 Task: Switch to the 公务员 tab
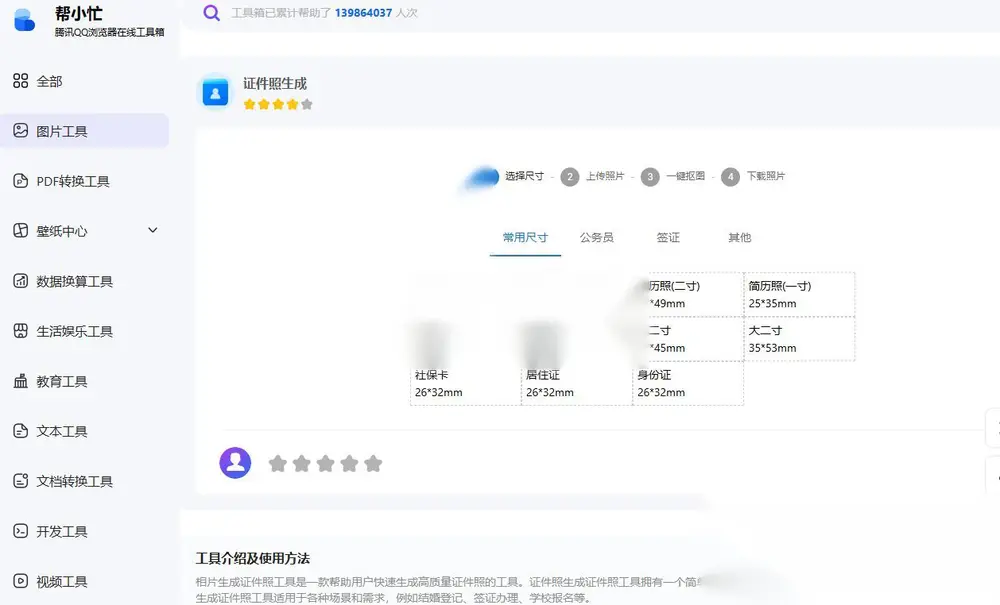tap(596, 238)
